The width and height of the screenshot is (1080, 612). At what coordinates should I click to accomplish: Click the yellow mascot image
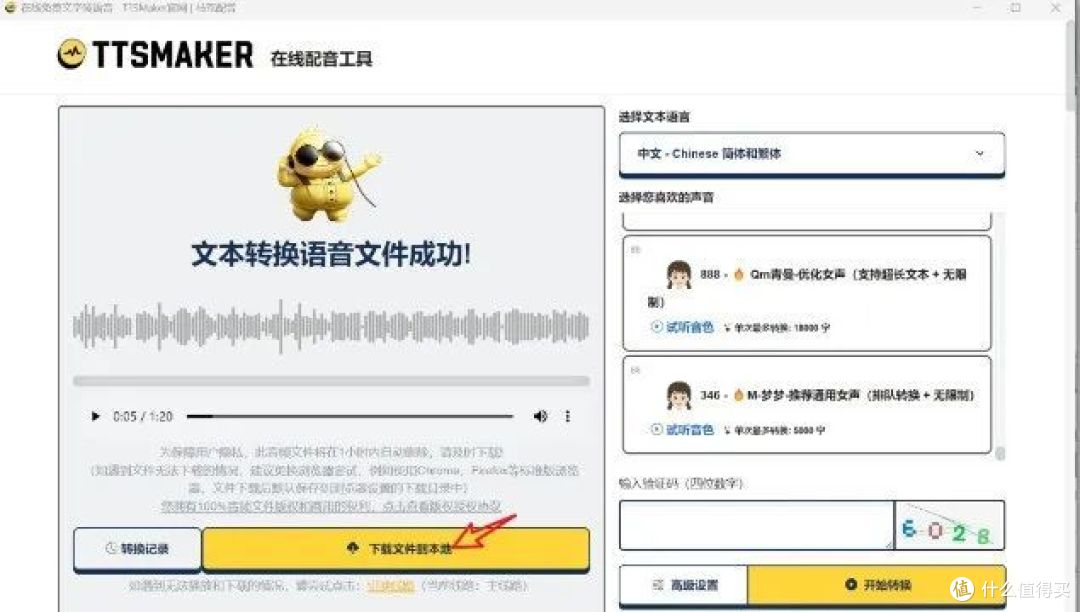[x=327, y=174]
